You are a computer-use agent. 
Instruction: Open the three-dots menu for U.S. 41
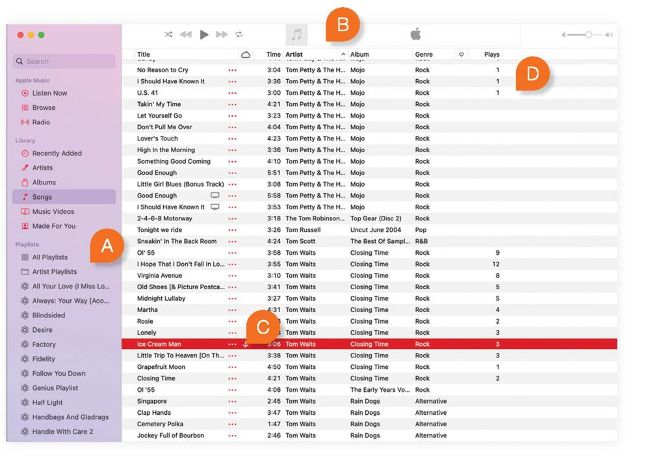[x=232, y=93]
